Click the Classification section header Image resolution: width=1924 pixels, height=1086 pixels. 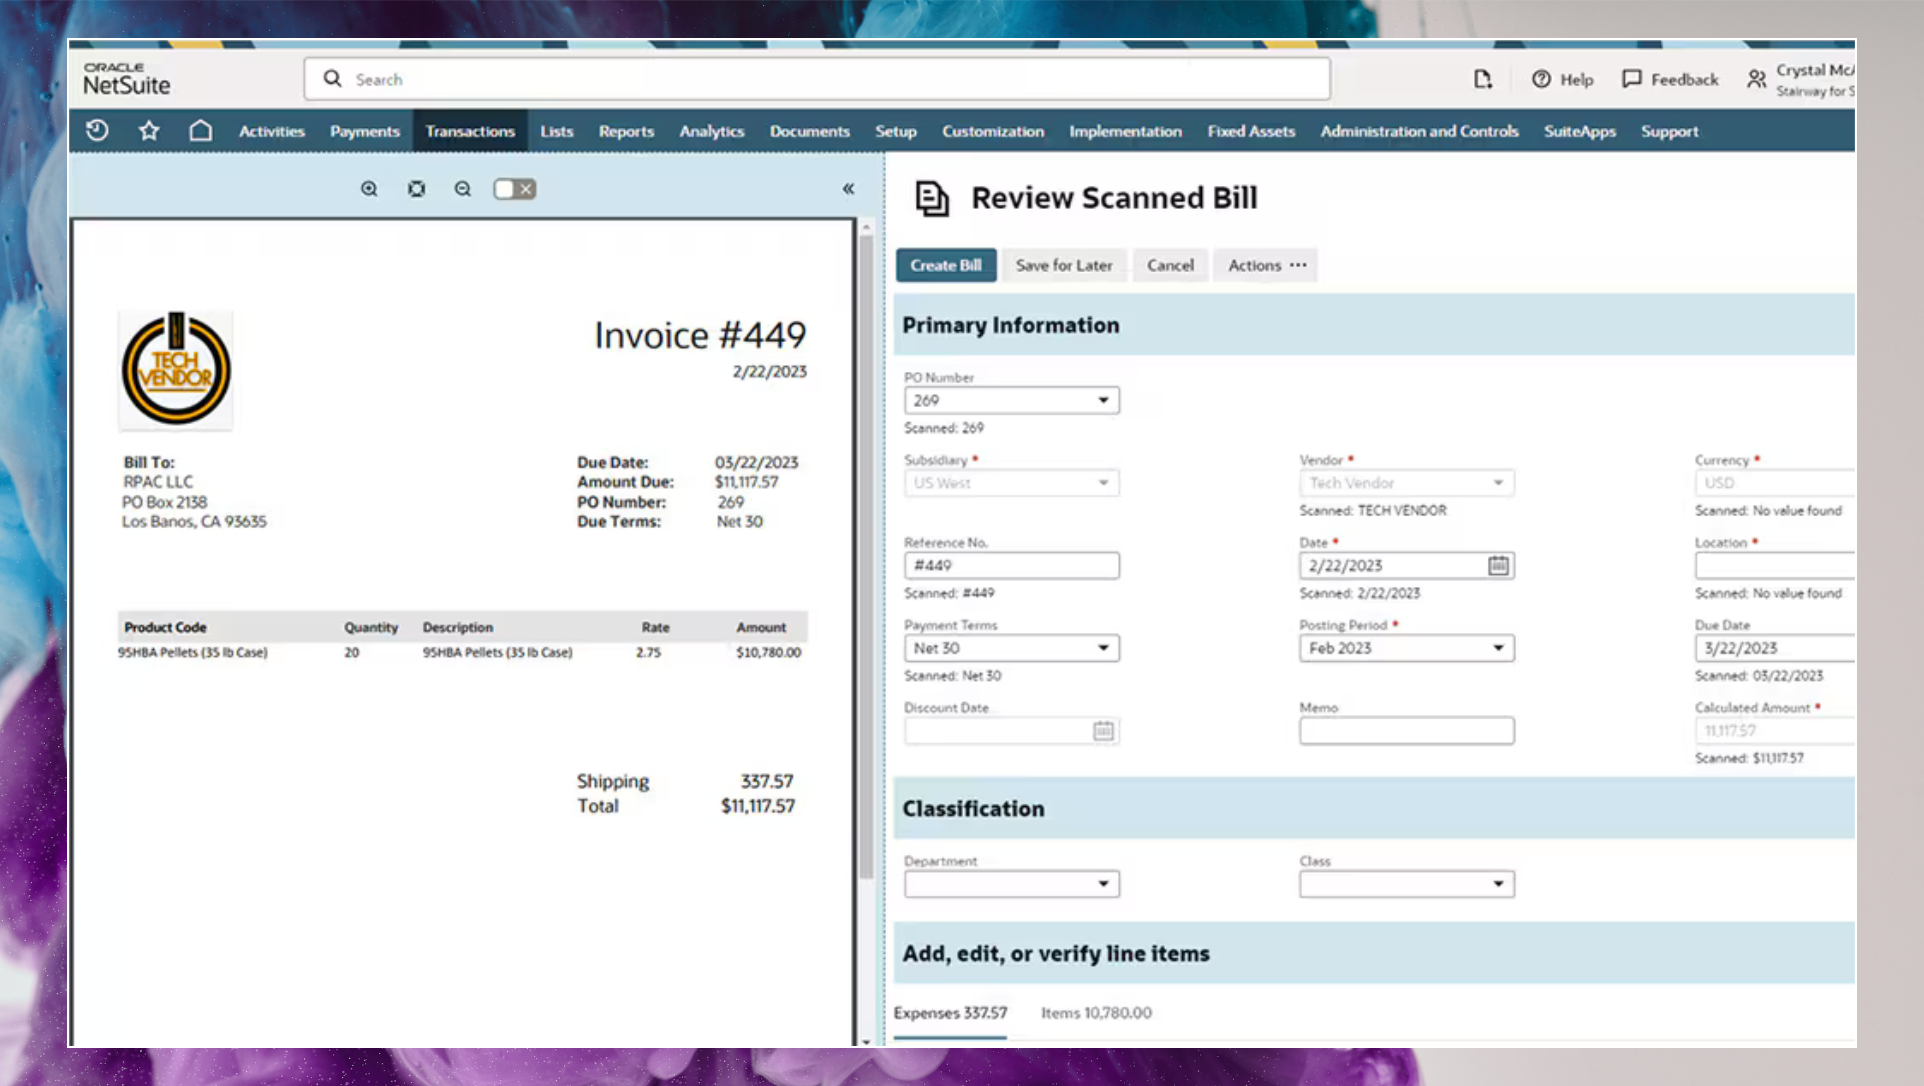pyautogui.click(x=1374, y=809)
